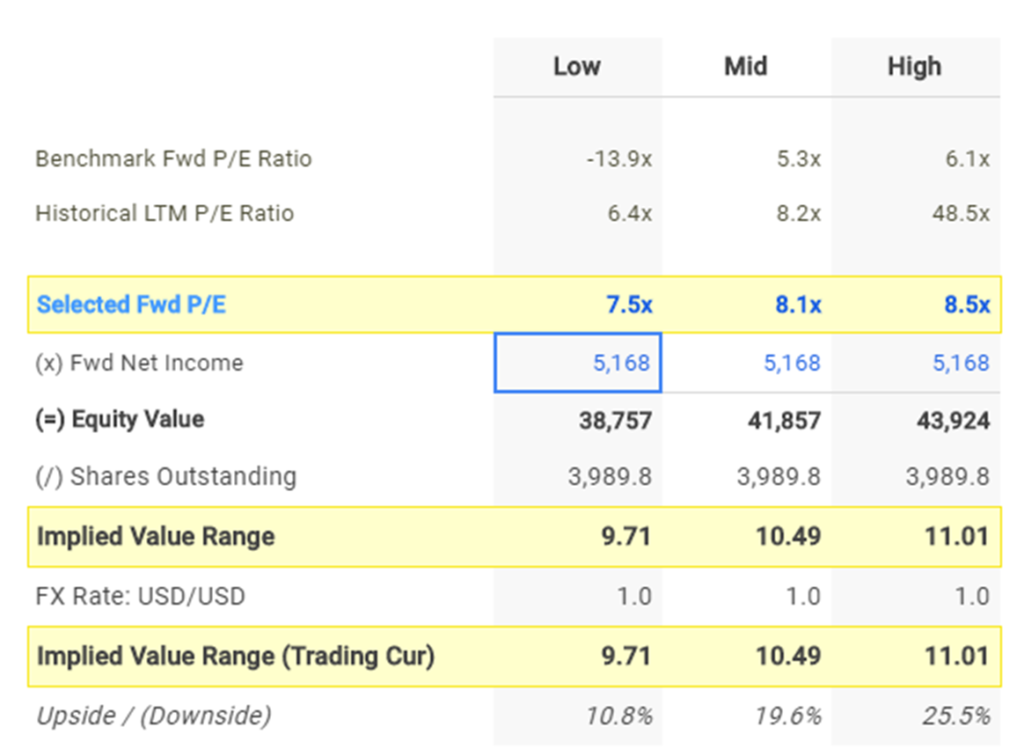
Task: Click the 48.5x historical P/E value
Action: point(961,214)
